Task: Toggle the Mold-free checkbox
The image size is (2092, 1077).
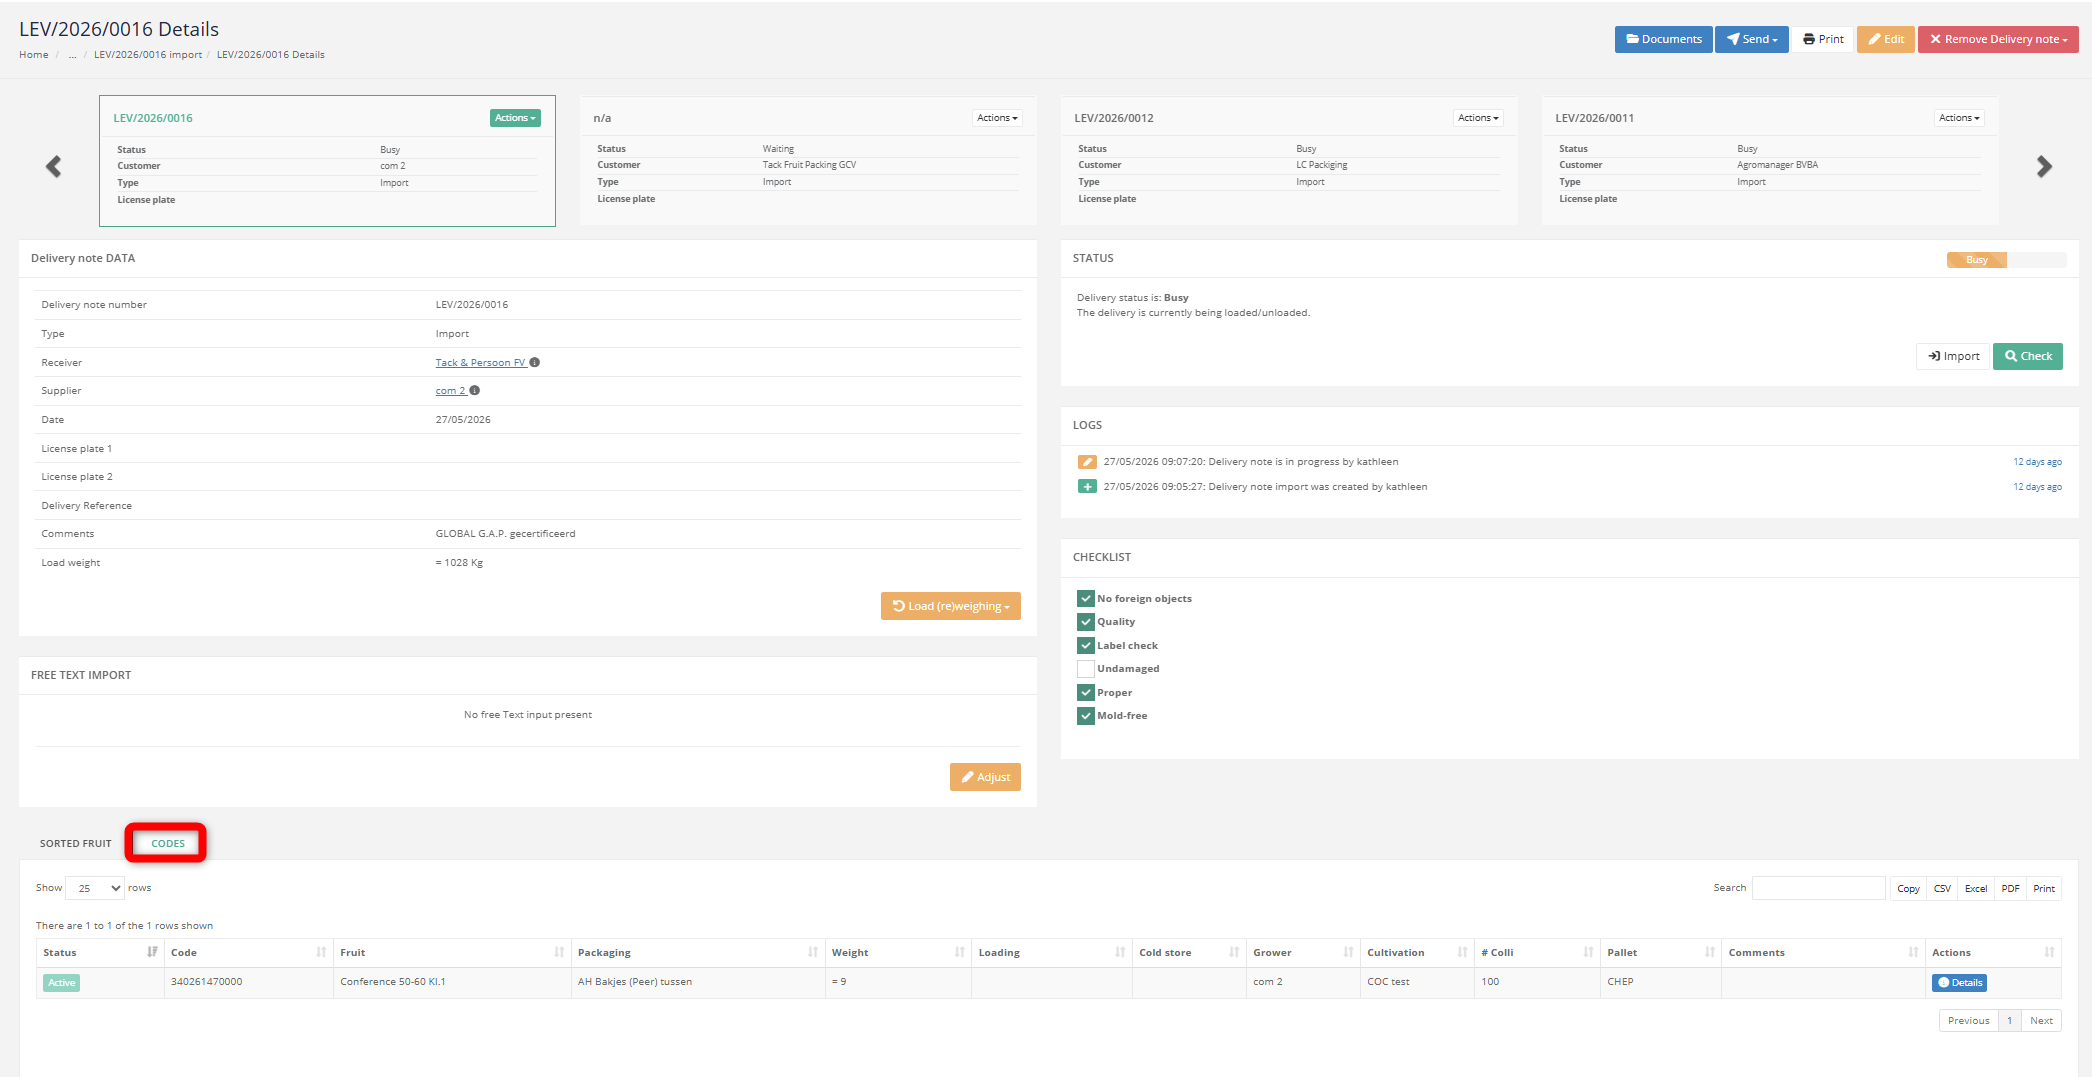Action: coord(1086,716)
